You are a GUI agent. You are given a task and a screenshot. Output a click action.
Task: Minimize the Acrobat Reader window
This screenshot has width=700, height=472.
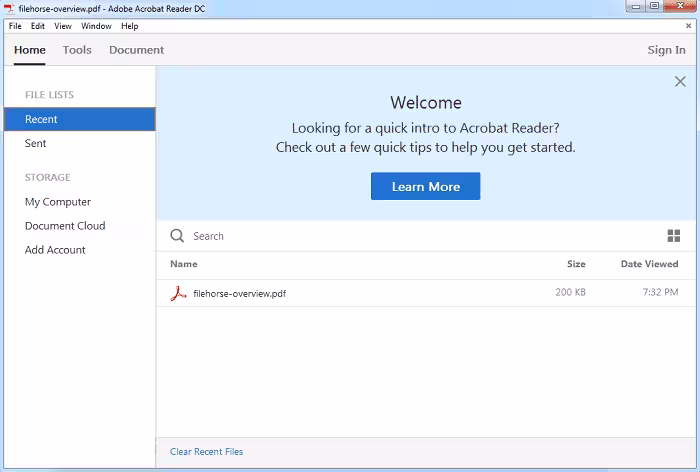(x=636, y=6)
